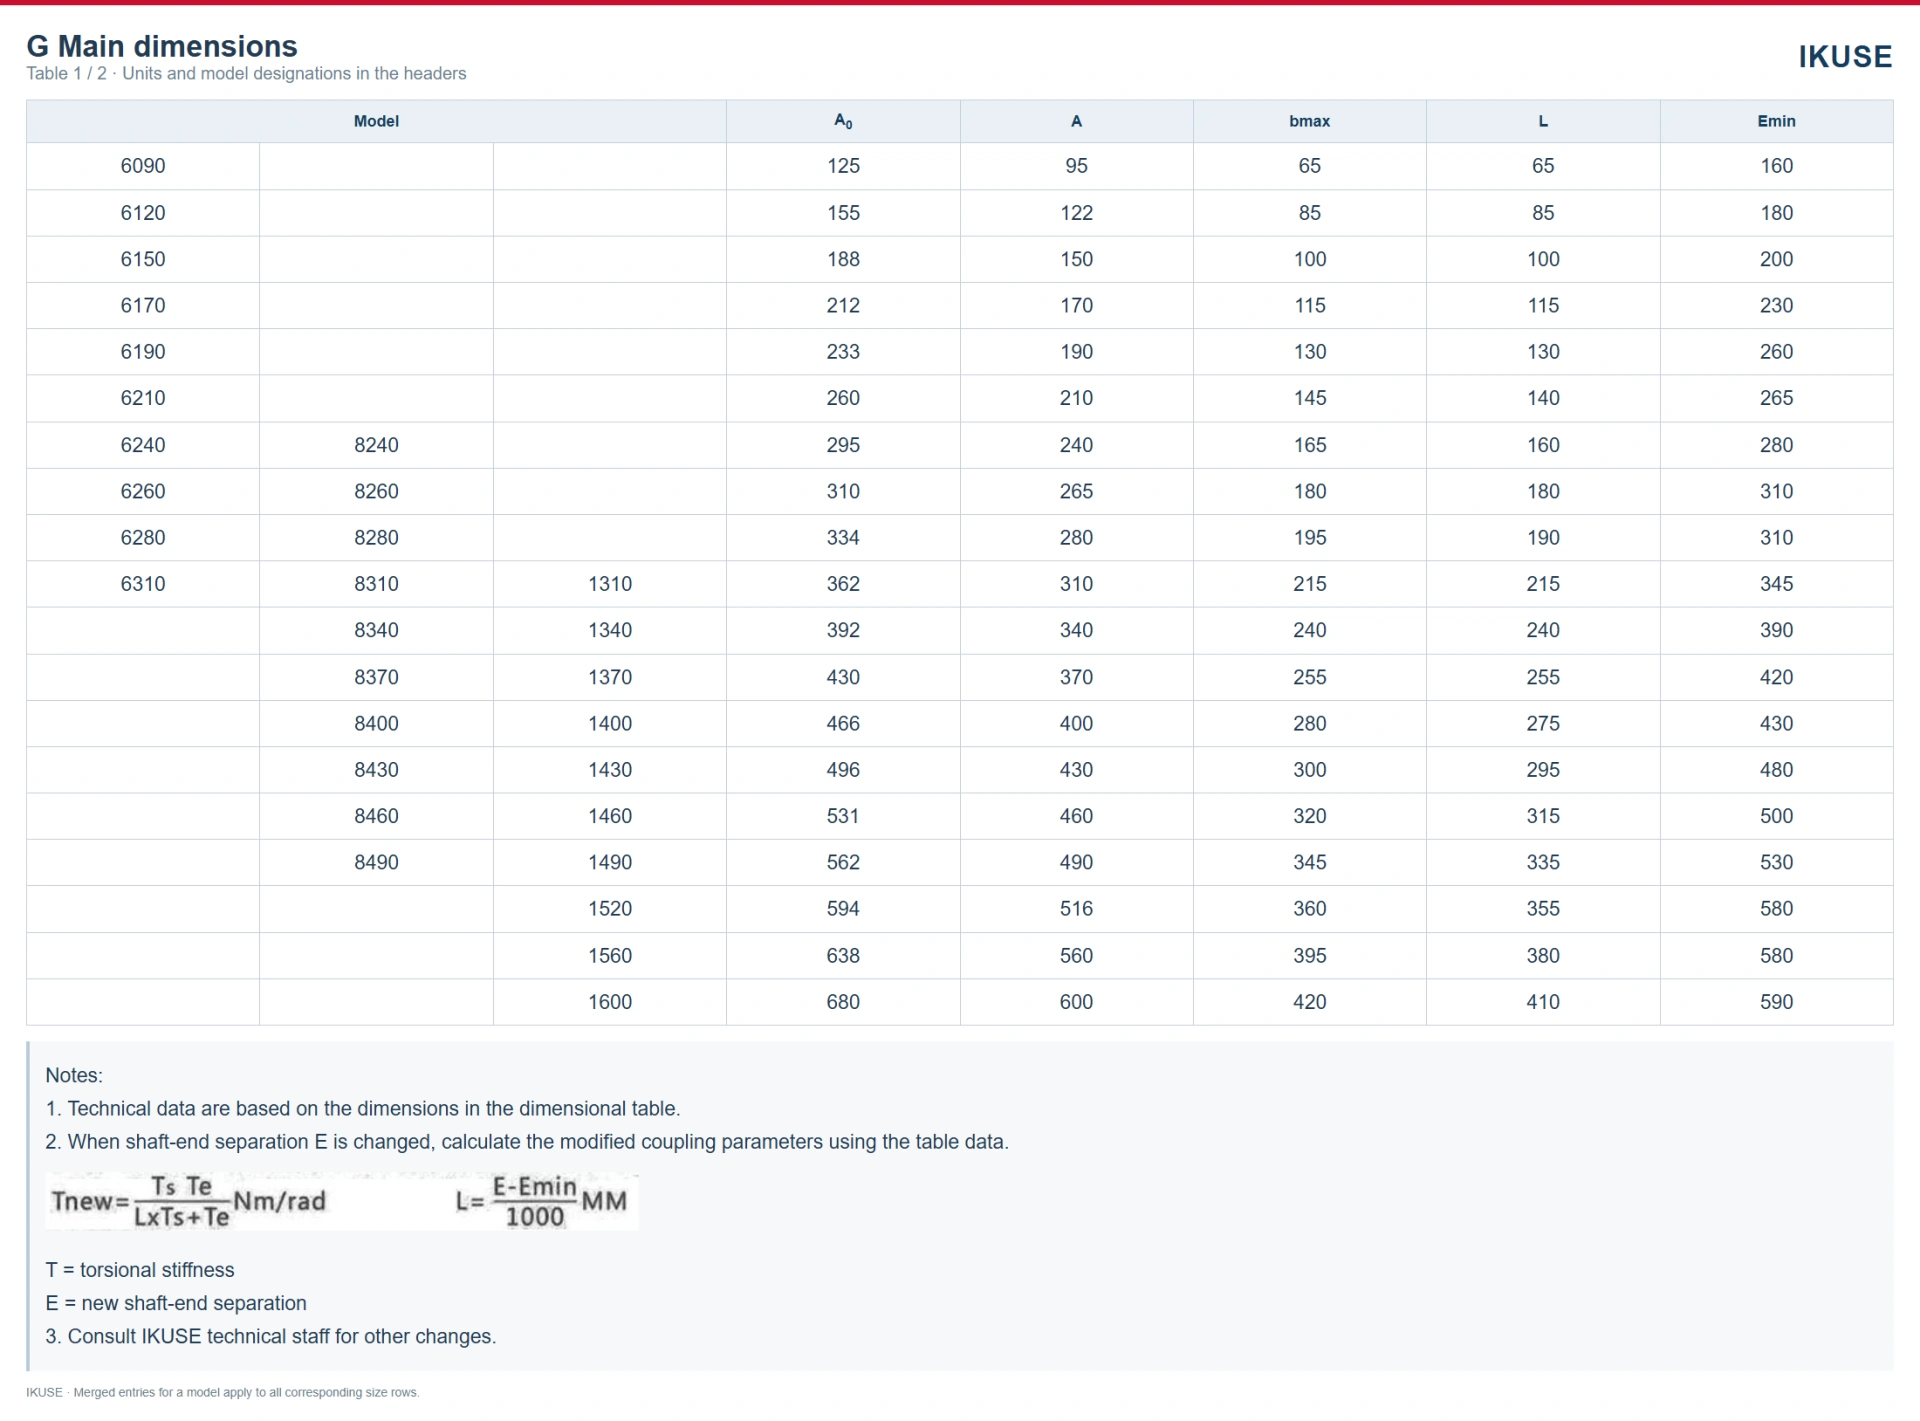Click the 'T = torsional stiffness' line

tap(140, 1270)
